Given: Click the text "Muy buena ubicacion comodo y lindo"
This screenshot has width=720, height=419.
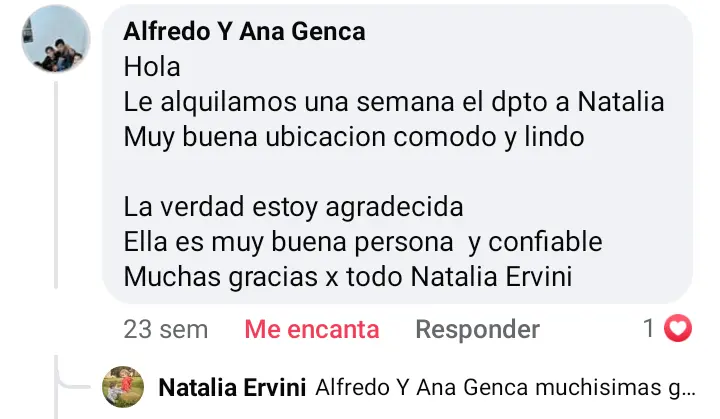Looking at the screenshot, I should (x=354, y=138).
